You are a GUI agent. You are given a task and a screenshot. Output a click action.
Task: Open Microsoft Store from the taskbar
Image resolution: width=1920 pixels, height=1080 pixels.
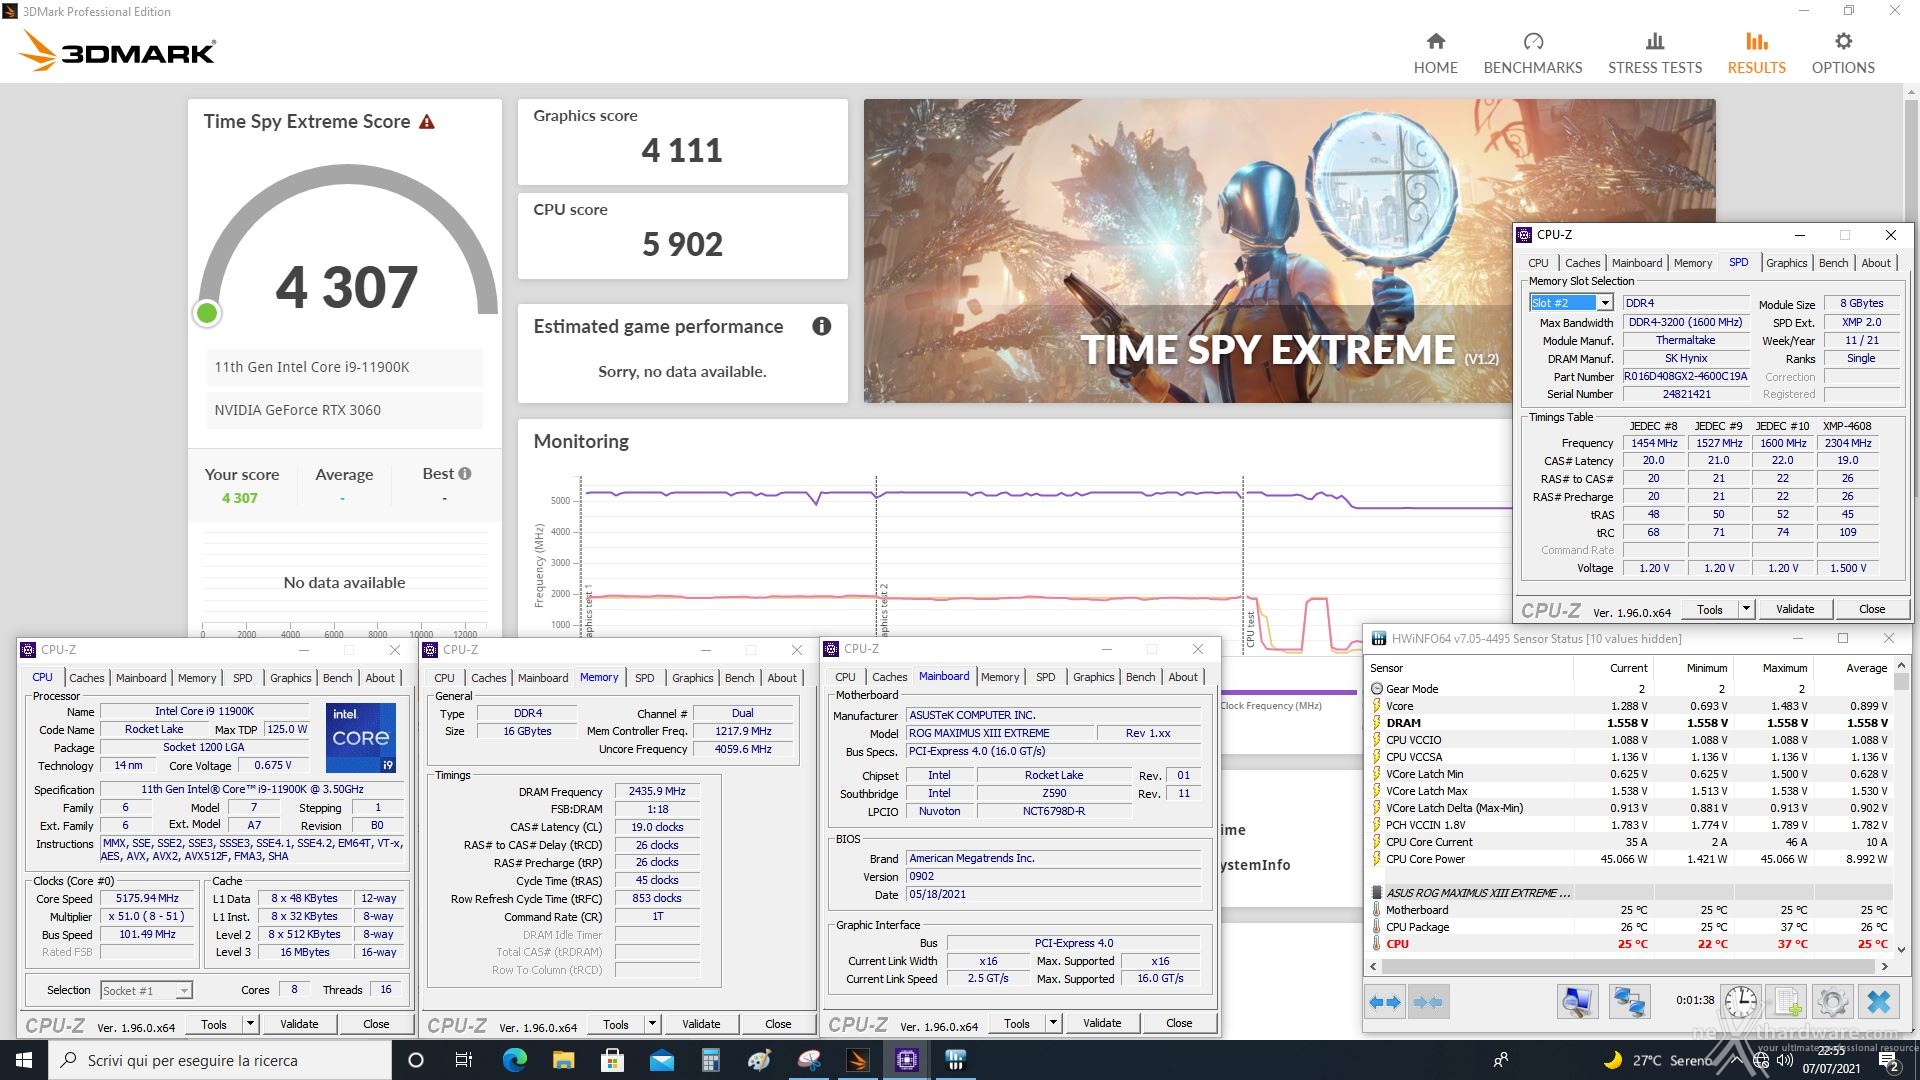click(612, 1060)
